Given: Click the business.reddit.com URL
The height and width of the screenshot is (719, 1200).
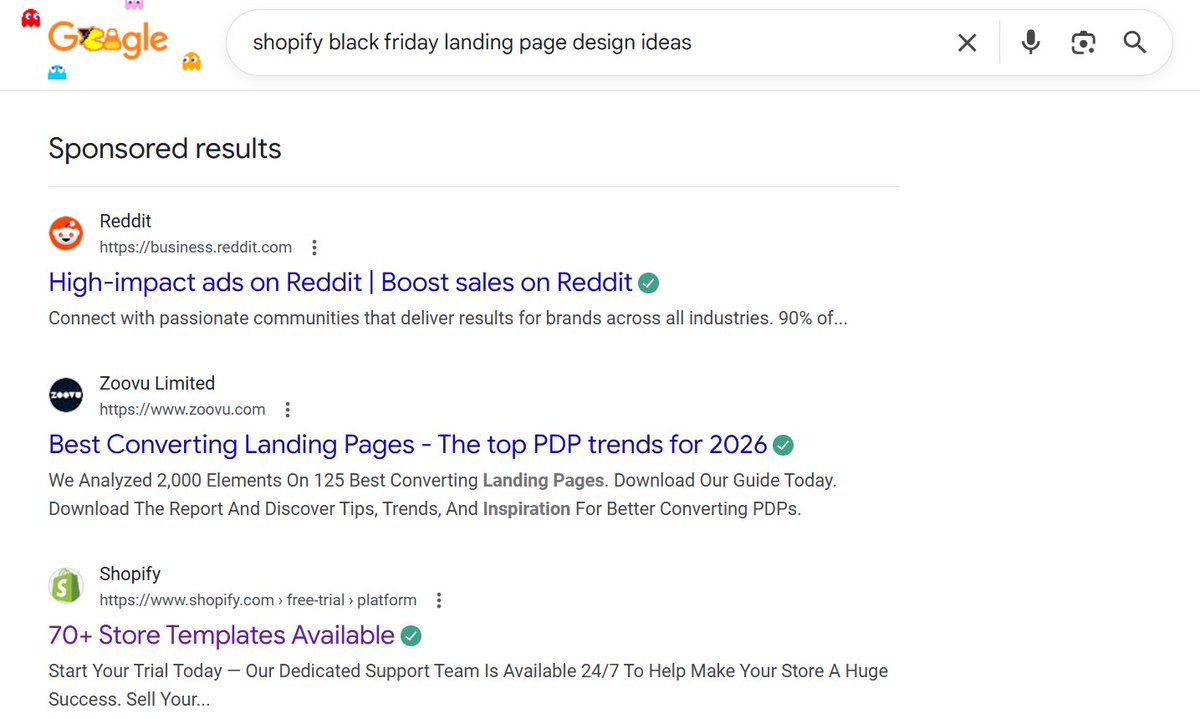Looking at the screenshot, I should 196,247.
